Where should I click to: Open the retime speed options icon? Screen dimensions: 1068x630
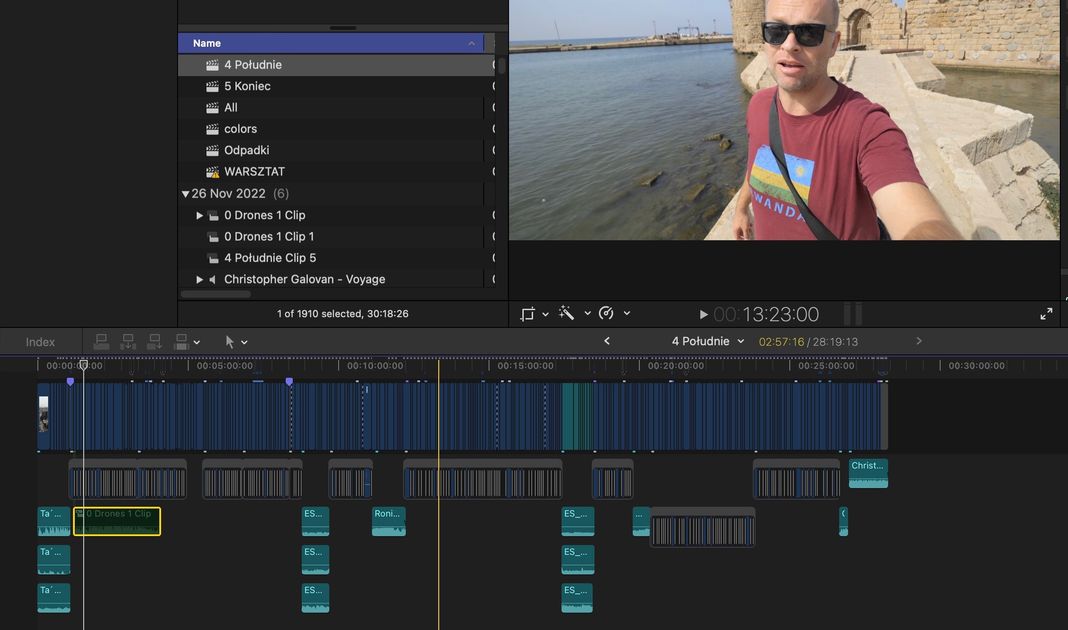point(606,314)
